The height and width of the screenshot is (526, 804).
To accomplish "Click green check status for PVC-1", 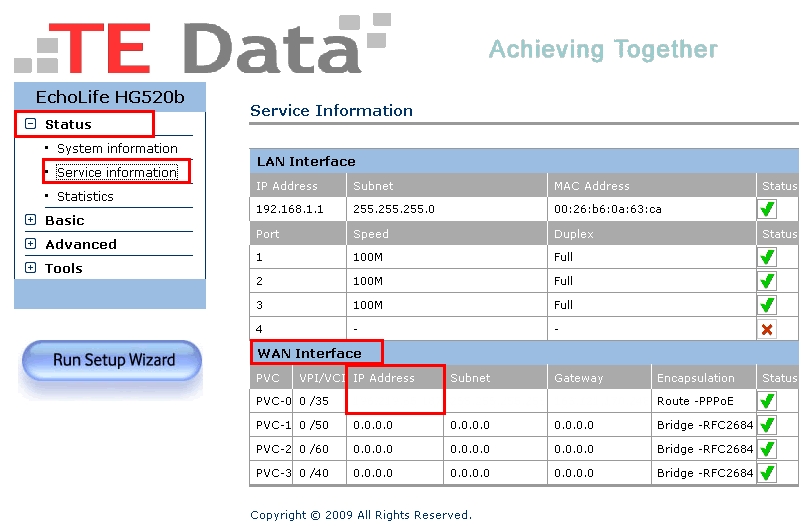I will coord(767,425).
